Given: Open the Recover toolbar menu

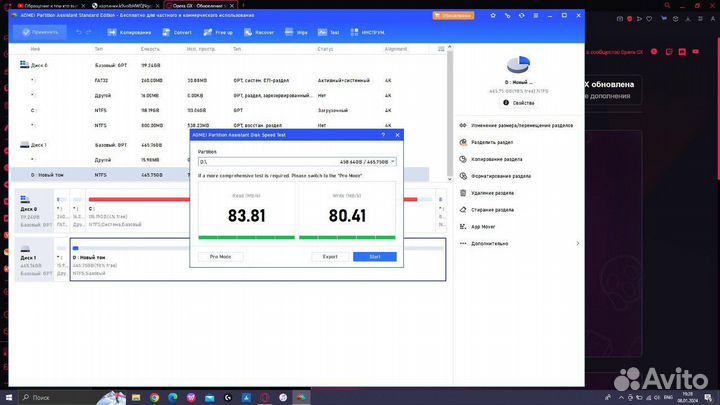Looking at the screenshot, I should coord(259,32).
